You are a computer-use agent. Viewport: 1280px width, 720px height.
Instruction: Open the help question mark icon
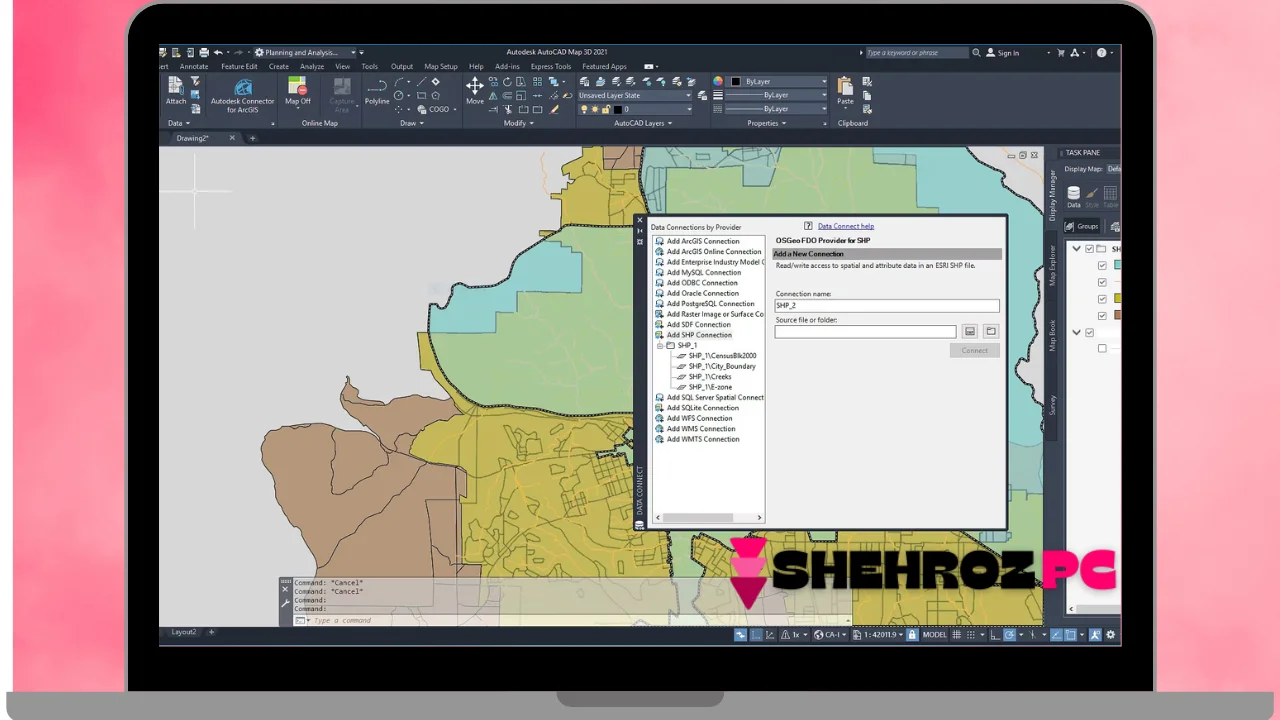click(1101, 52)
